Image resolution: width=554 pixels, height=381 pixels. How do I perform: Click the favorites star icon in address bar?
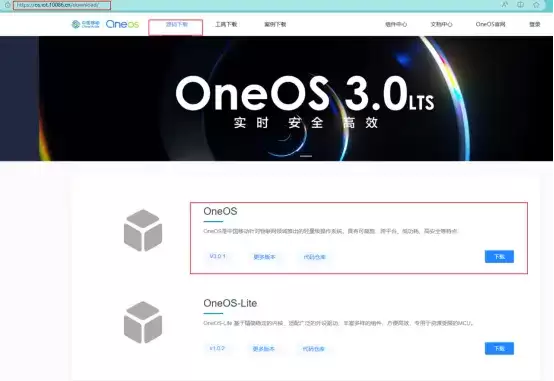tap(536, 5)
